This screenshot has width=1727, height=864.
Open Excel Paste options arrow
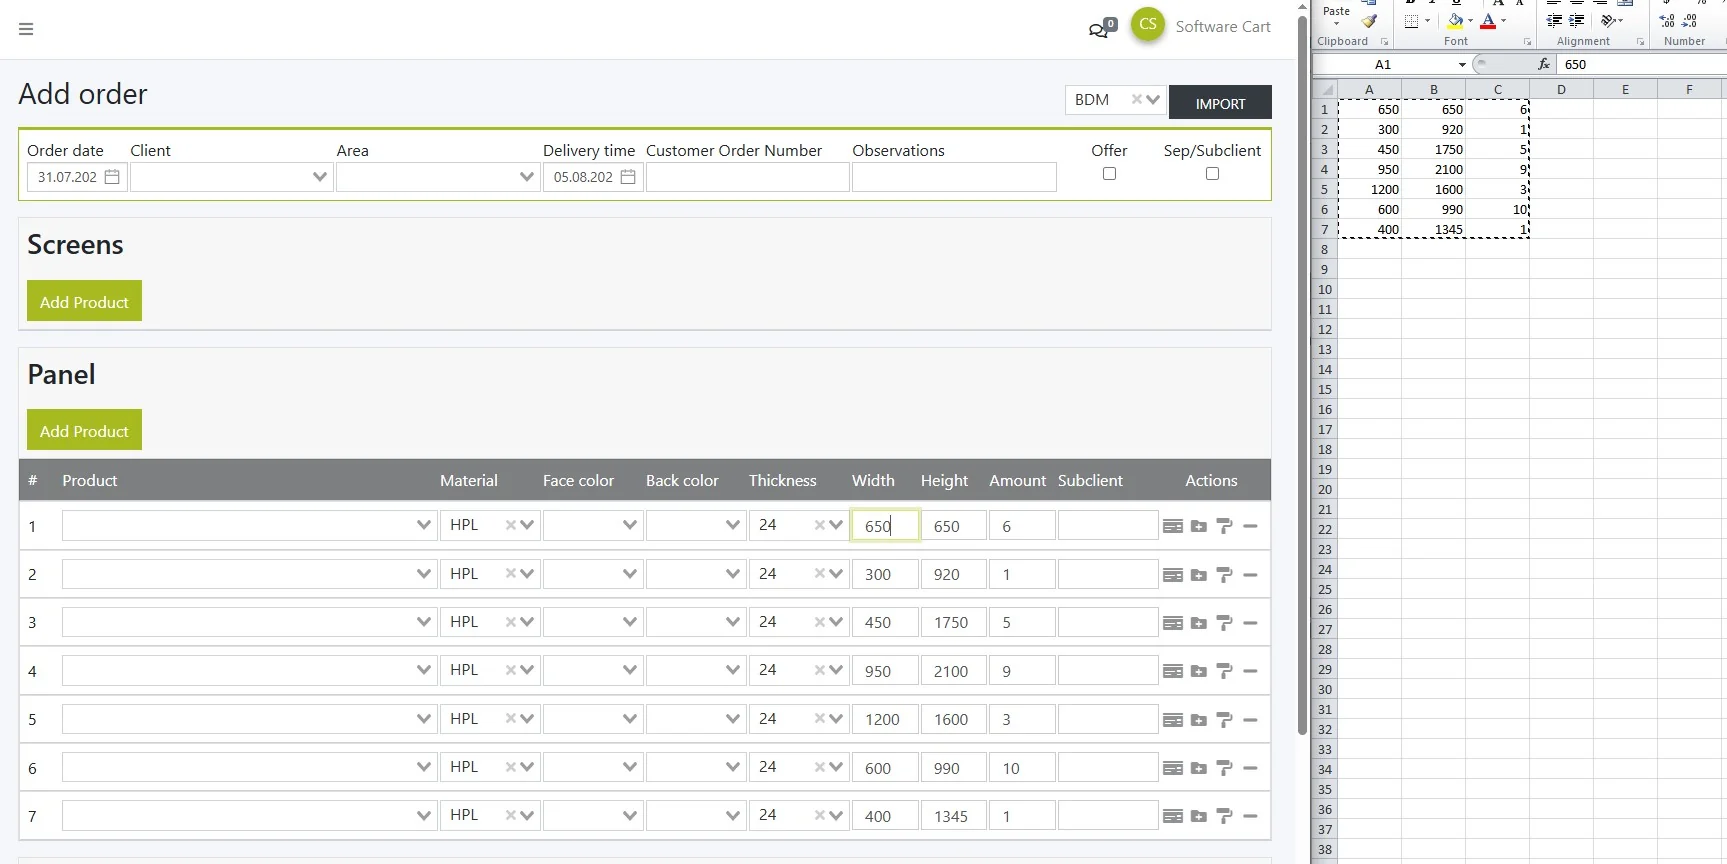click(x=1336, y=24)
